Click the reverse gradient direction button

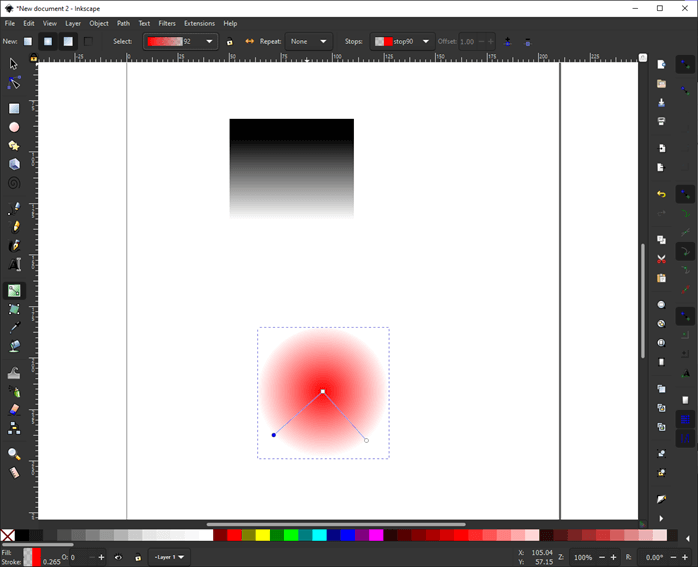(x=249, y=42)
